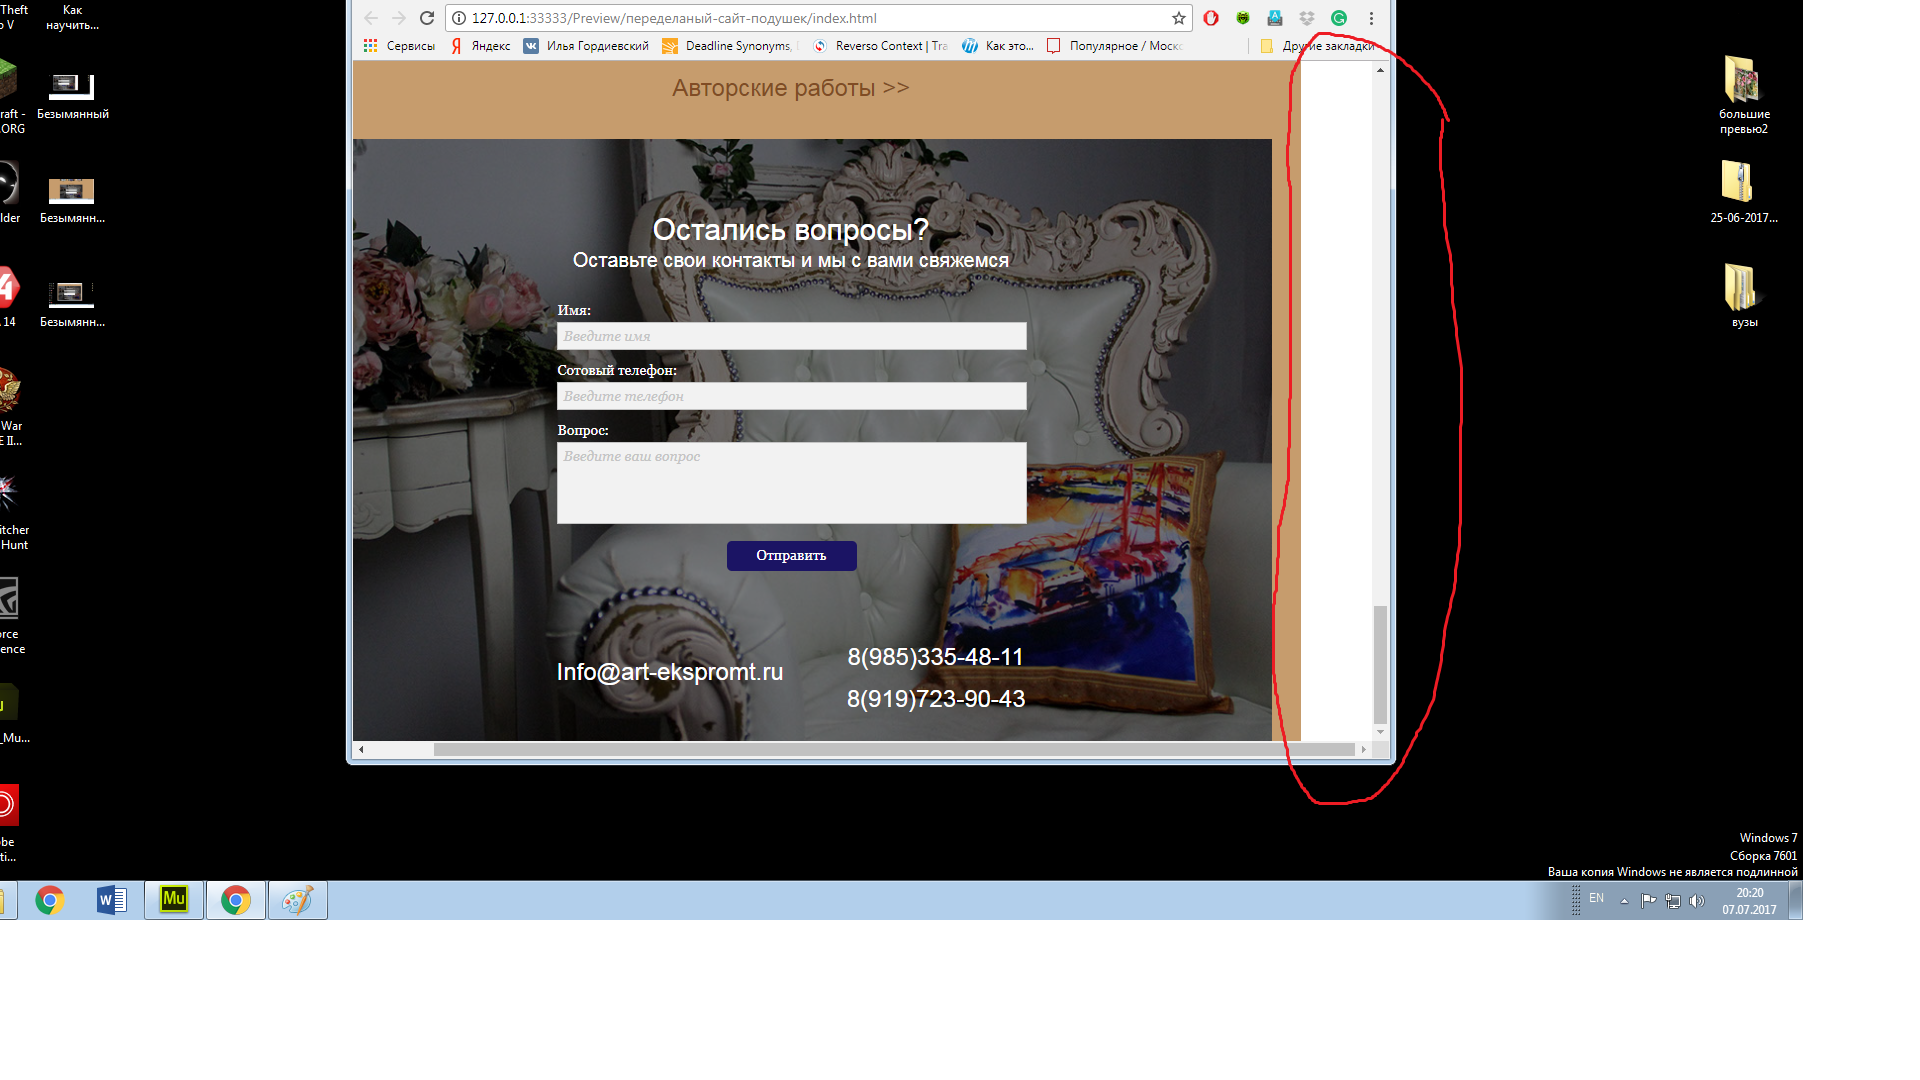Click the Сотовый телефон input field
The height and width of the screenshot is (1080, 1920).
click(x=791, y=396)
